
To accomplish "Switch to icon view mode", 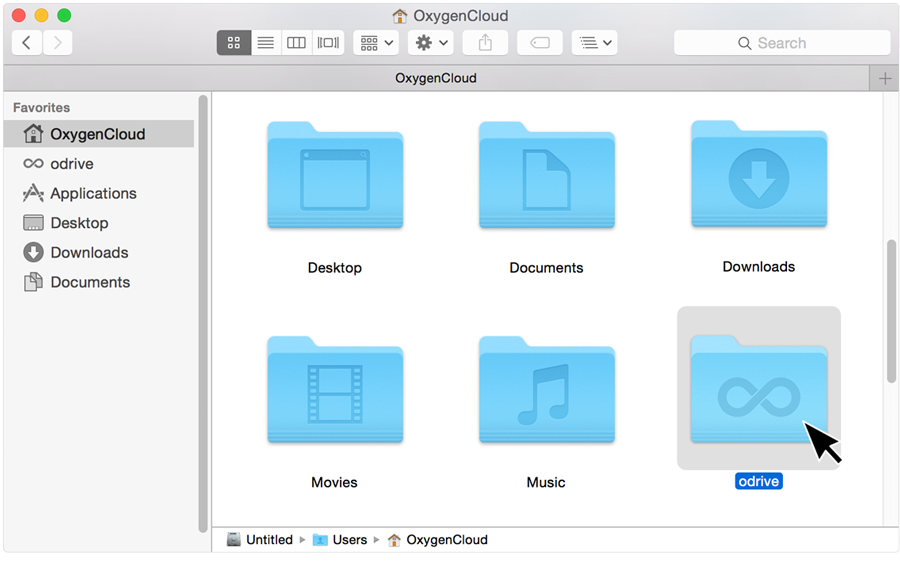I will [x=234, y=42].
